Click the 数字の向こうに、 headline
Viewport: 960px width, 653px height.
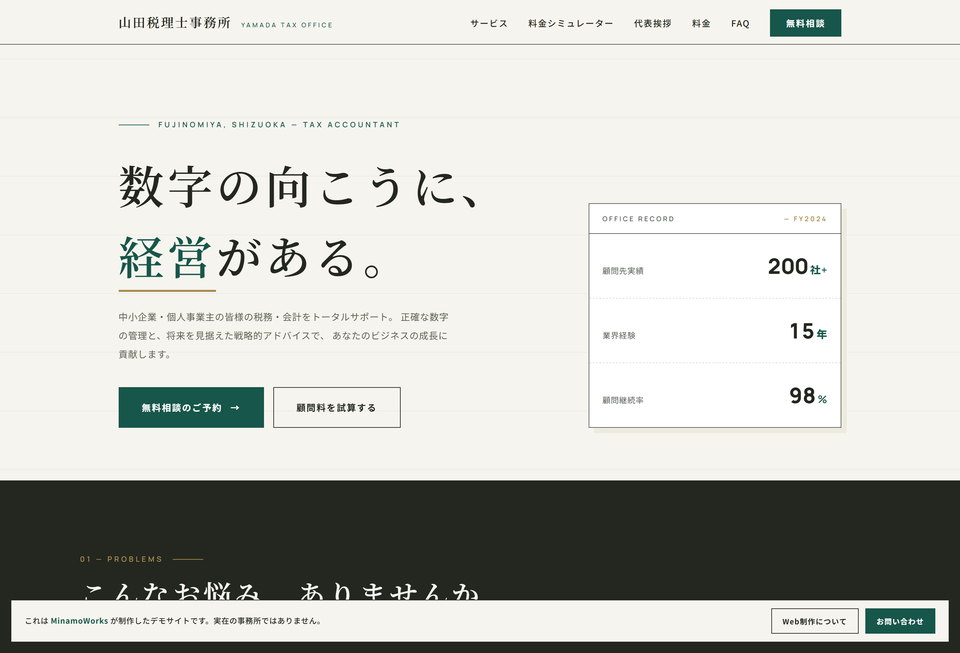(298, 187)
